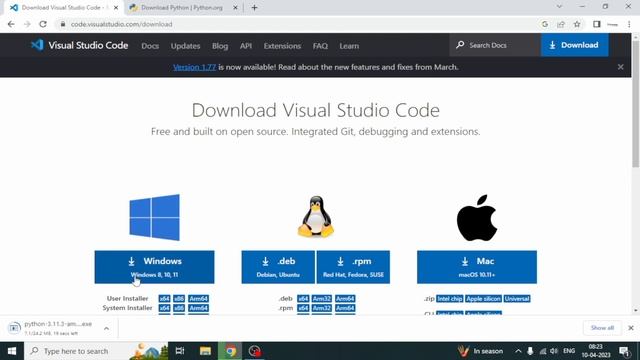Download Mac .zip for Intel chip
Viewport: 640px width, 360px height.
click(449, 298)
